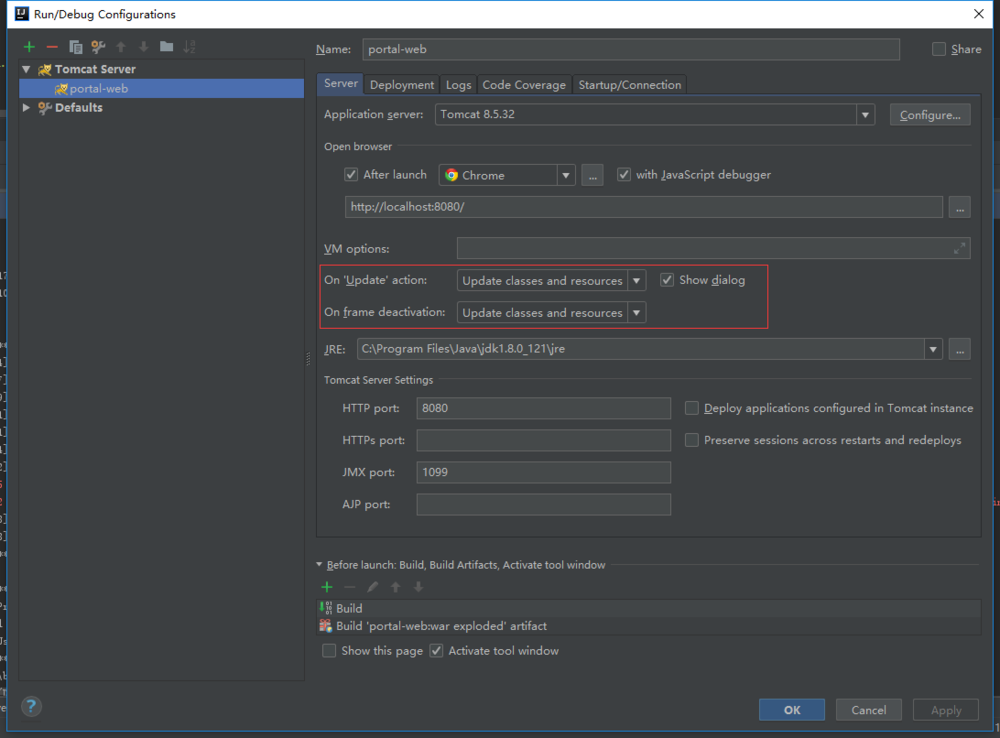The image size is (1000, 738).
Task: Switch to the Deployment tab
Action: (x=401, y=85)
